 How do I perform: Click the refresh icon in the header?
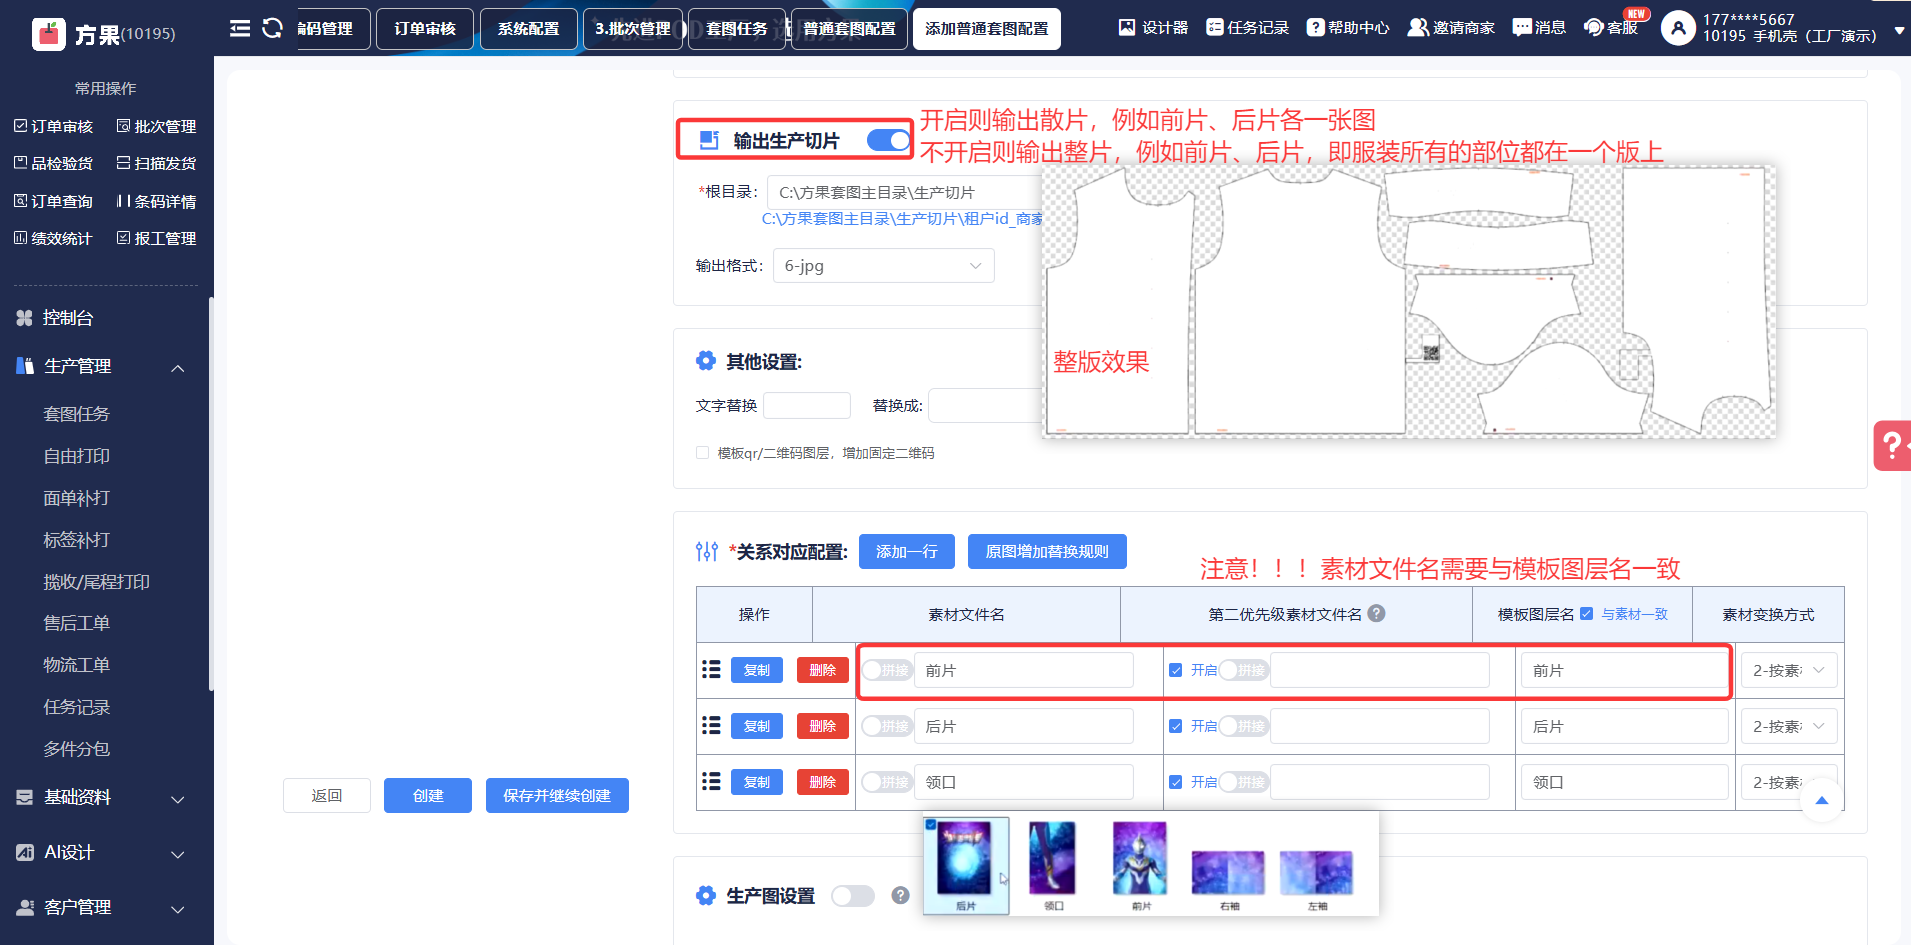pyautogui.click(x=272, y=28)
